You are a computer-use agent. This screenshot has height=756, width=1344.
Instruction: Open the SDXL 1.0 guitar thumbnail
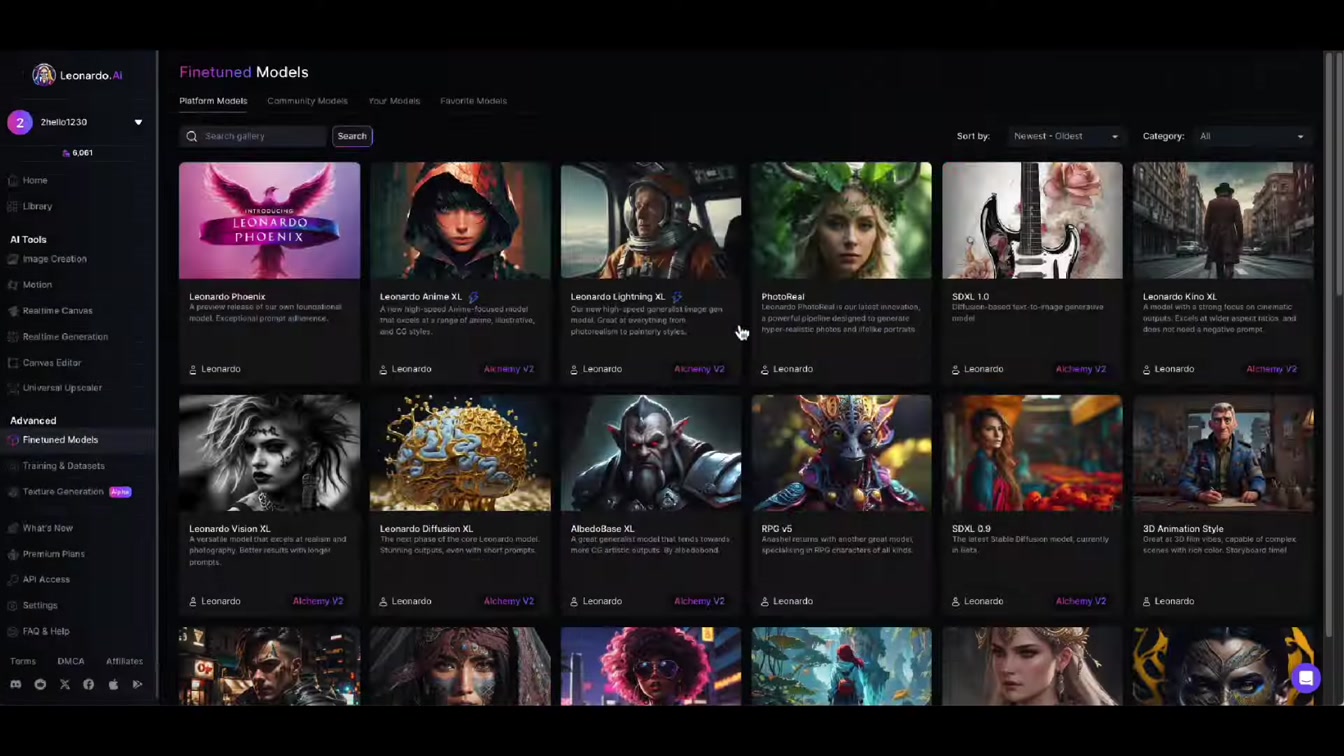[1032, 221]
